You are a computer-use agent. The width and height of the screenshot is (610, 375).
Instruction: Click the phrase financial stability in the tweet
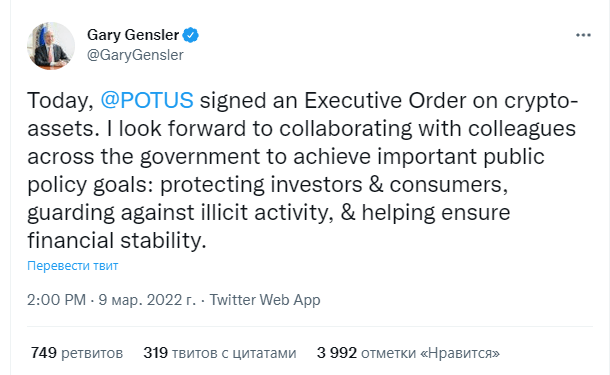[x=116, y=240]
